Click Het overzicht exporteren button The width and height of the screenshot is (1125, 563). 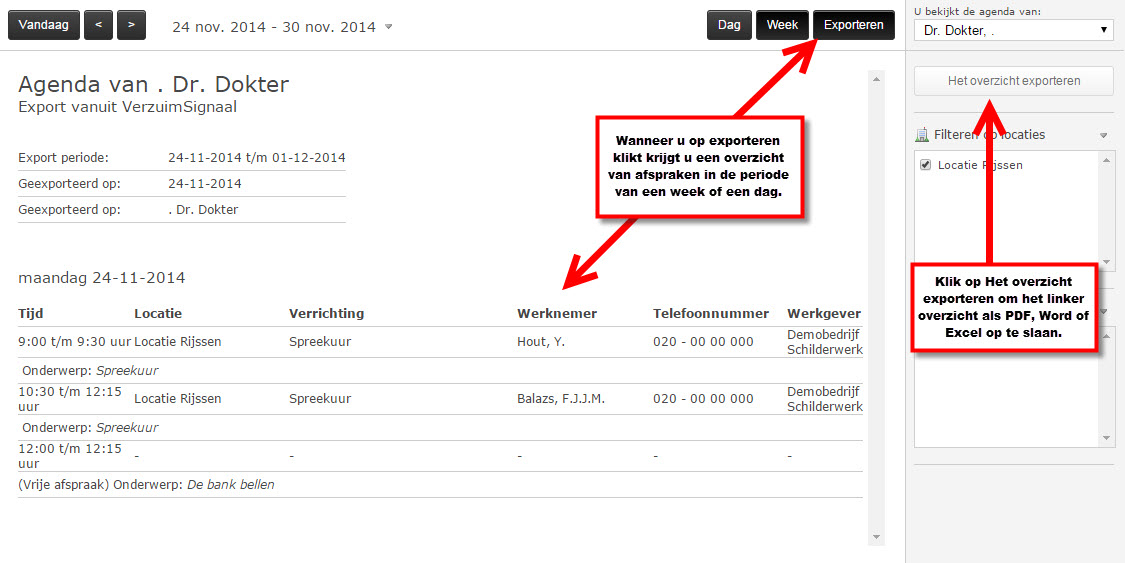tap(1013, 81)
